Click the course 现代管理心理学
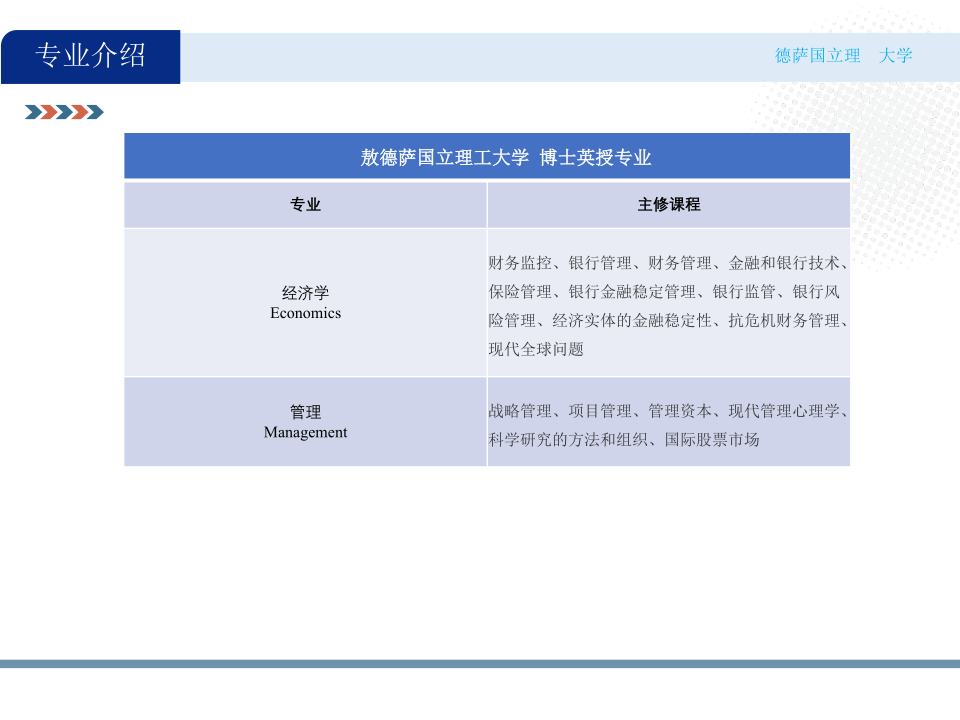Screen dimensions: 960x720 click(x=784, y=411)
